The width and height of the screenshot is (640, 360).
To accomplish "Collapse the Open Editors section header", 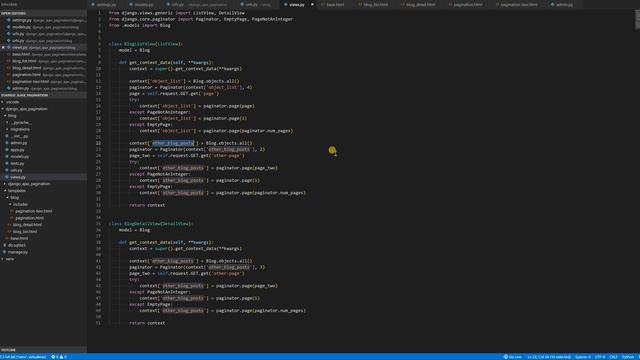I will [43, 13].
